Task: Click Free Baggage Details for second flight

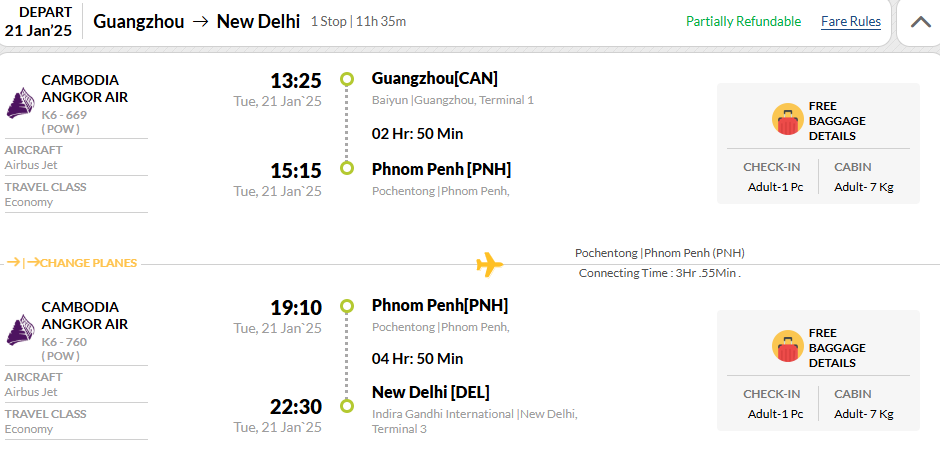Action: click(837, 348)
